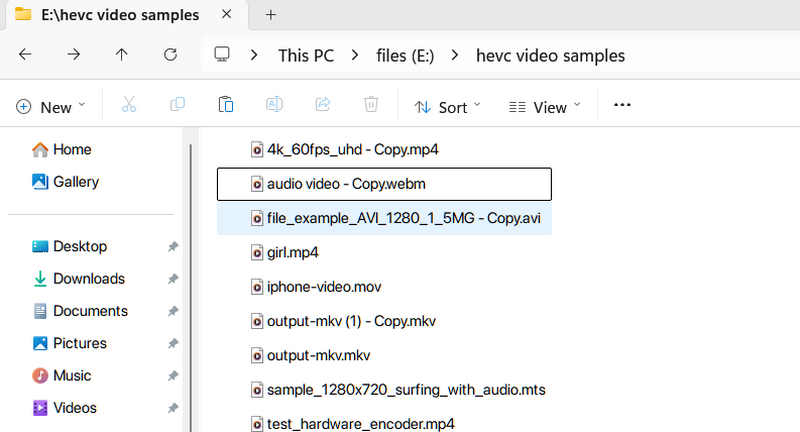Image resolution: width=800 pixels, height=432 pixels.
Task: Unpin Desktop using its pin icon
Action: (173, 247)
